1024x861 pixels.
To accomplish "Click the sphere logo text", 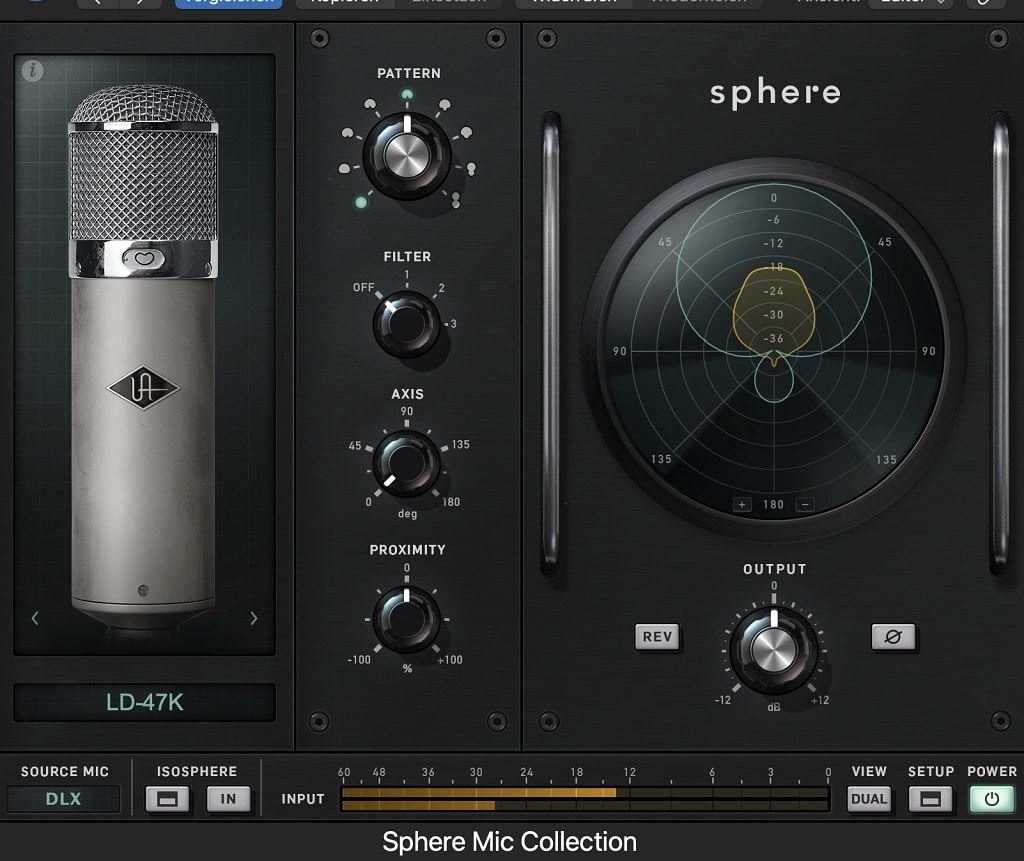I will click(775, 93).
